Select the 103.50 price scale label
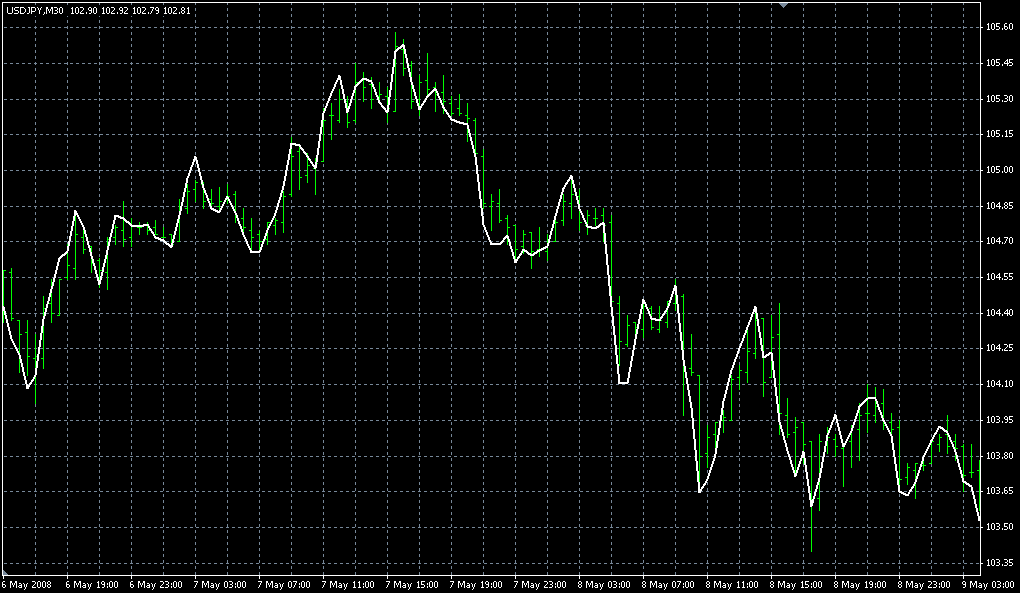This screenshot has height=594, width=1021. tap(999, 527)
